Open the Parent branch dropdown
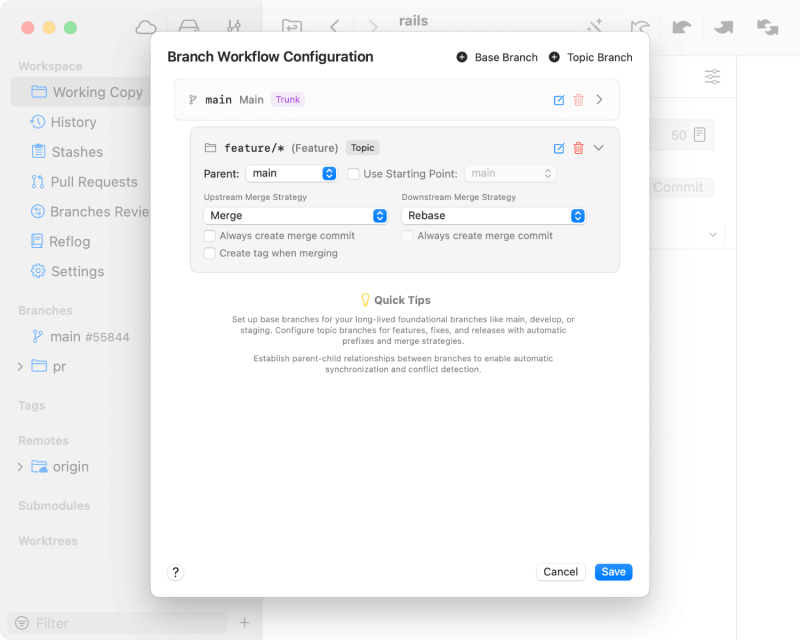 (x=291, y=172)
